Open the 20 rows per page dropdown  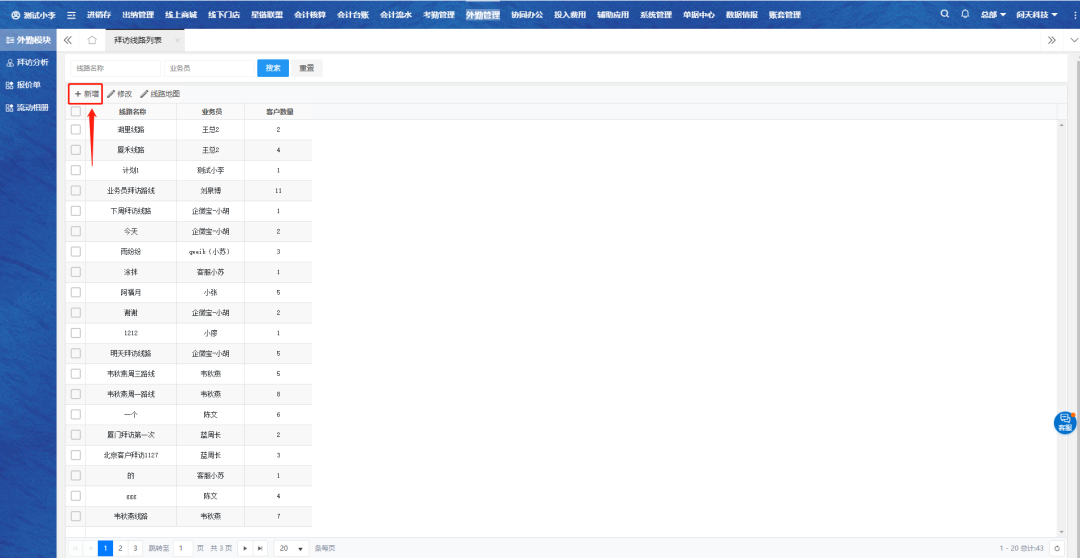291,548
